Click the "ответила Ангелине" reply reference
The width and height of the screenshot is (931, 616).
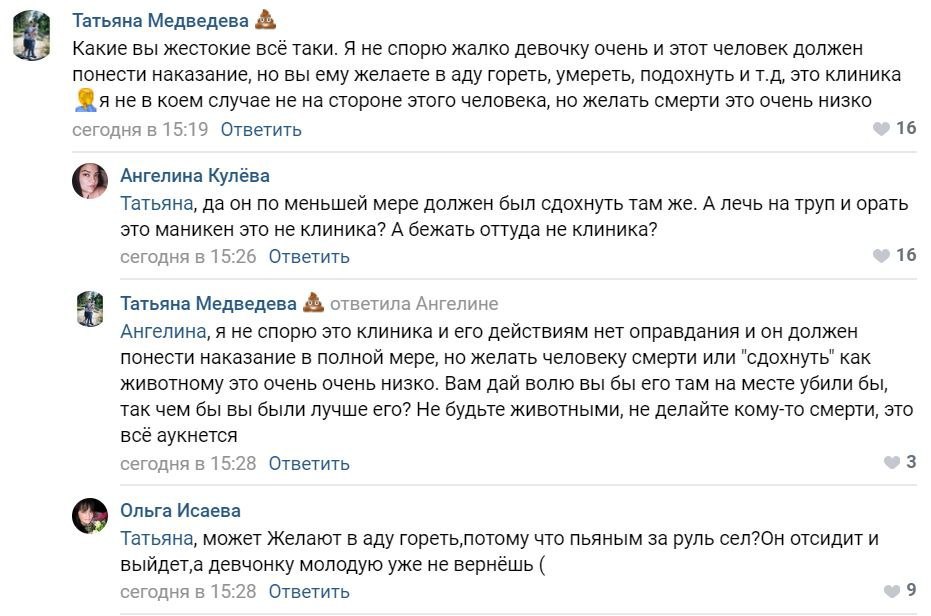[x=414, y=303]
